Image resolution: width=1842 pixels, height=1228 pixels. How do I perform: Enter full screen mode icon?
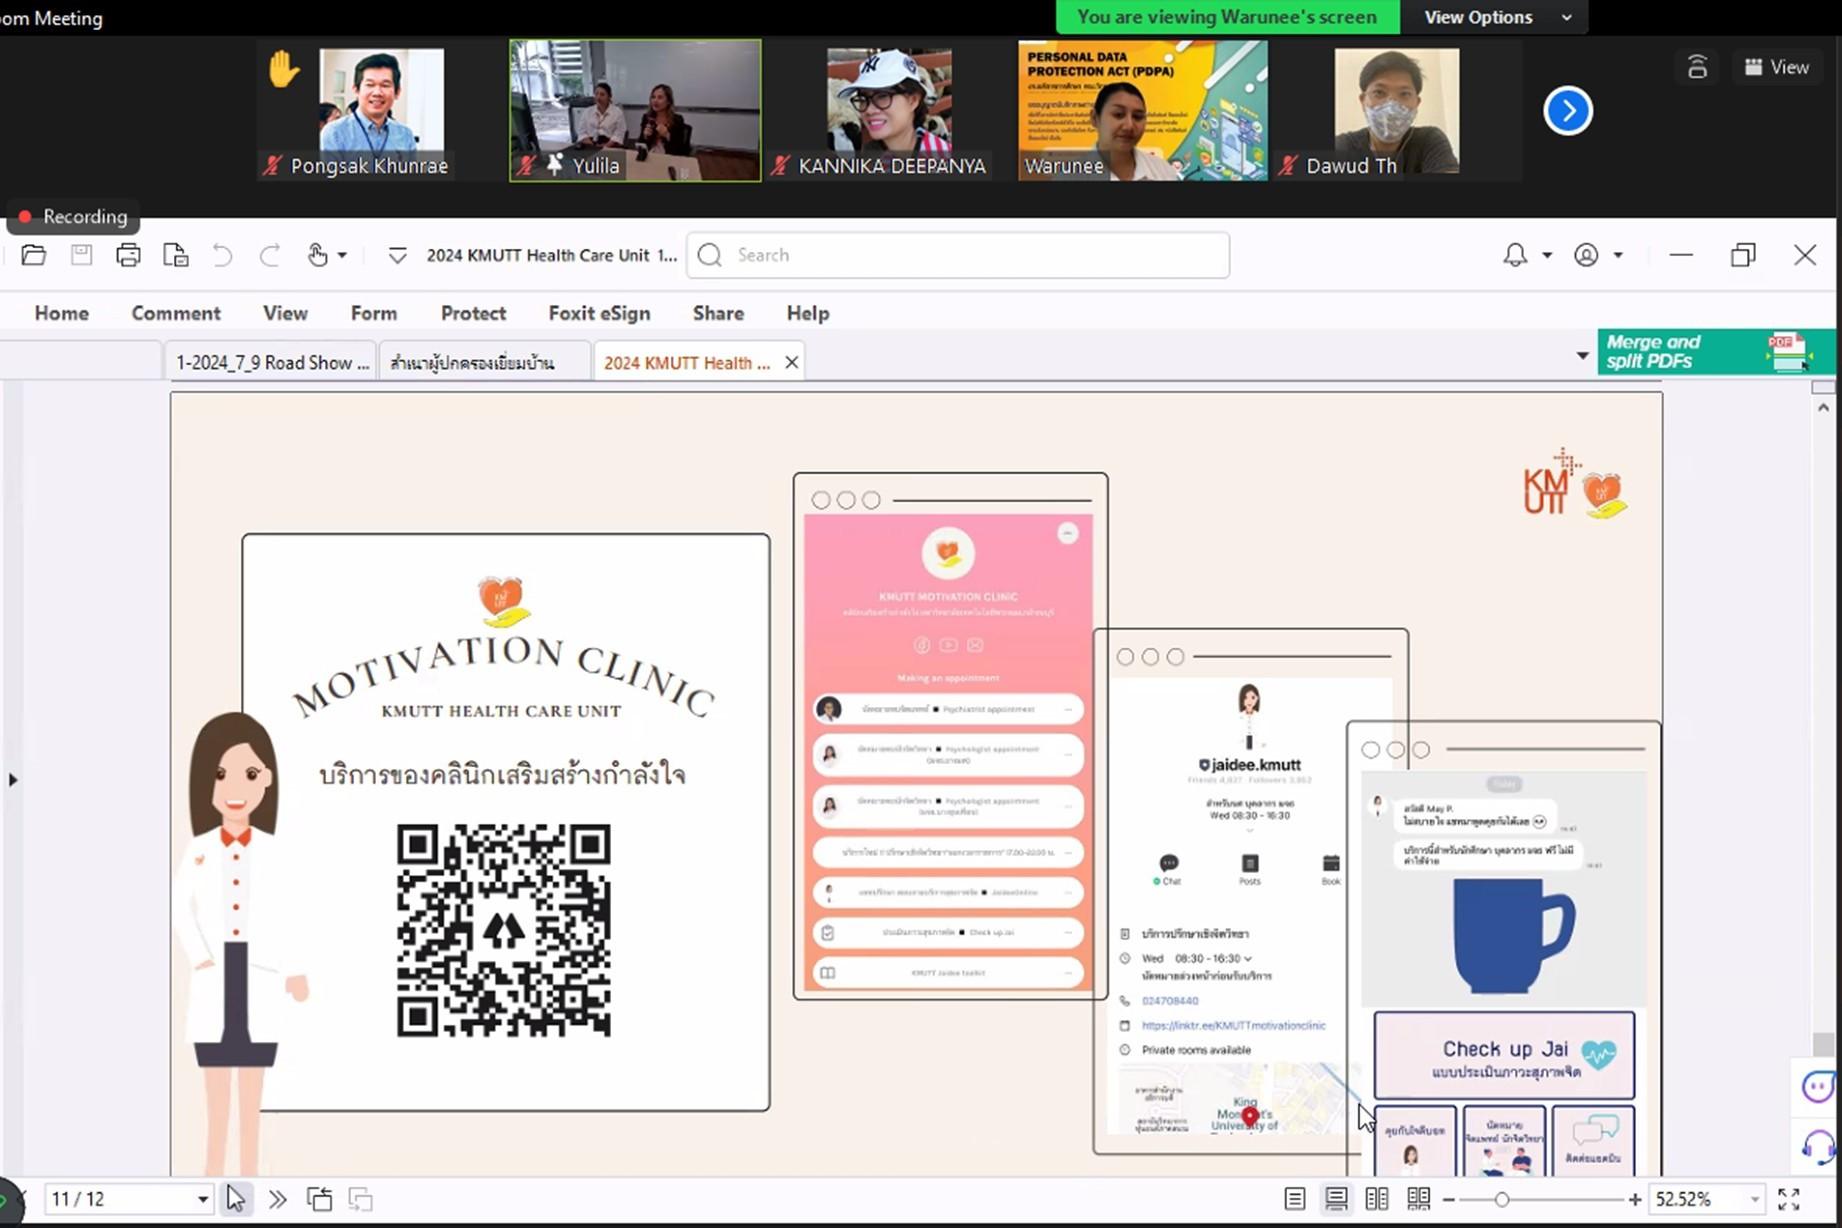coord(1789,1199)
